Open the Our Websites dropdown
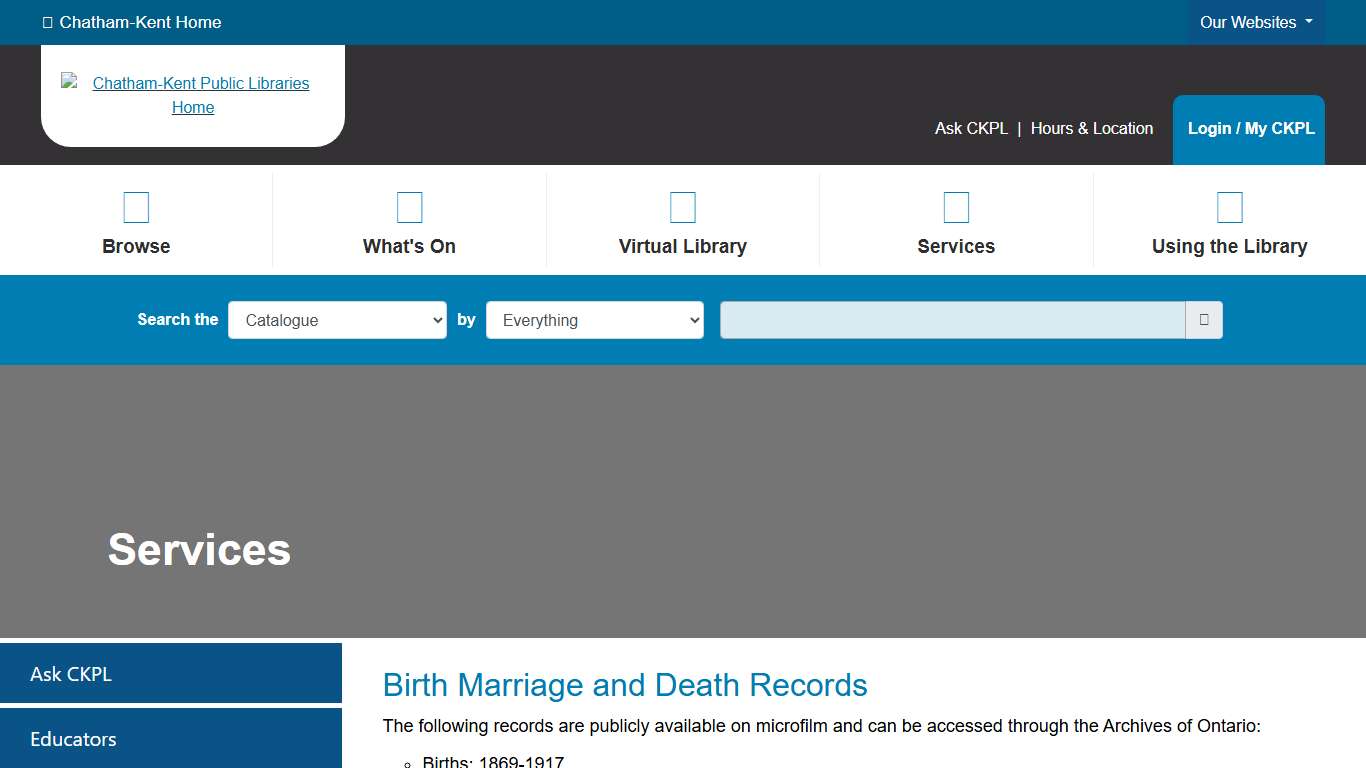The width and height of the screenshot is (1366, 768). point(1253,22)
